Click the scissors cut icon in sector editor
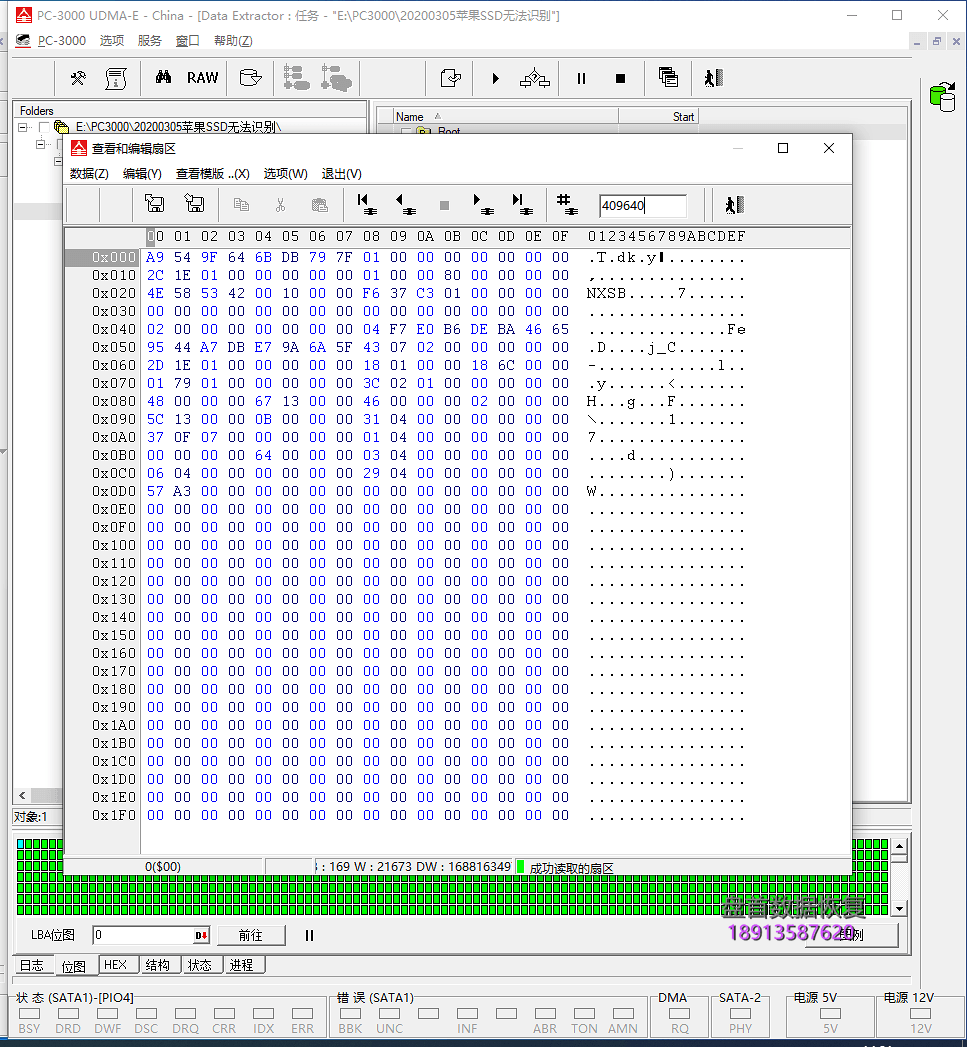Screen dimensions: 967x1047 coord(280,205)
